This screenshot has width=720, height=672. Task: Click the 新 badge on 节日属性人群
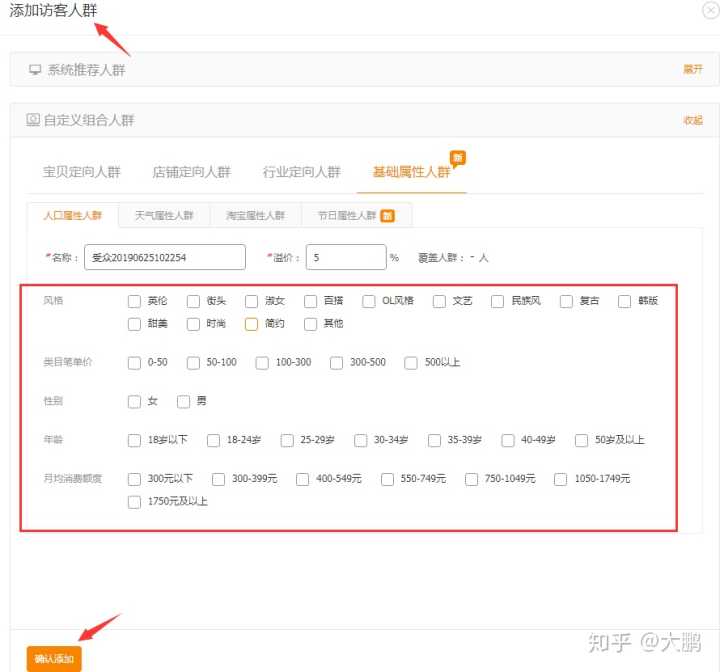coord(387,215)
